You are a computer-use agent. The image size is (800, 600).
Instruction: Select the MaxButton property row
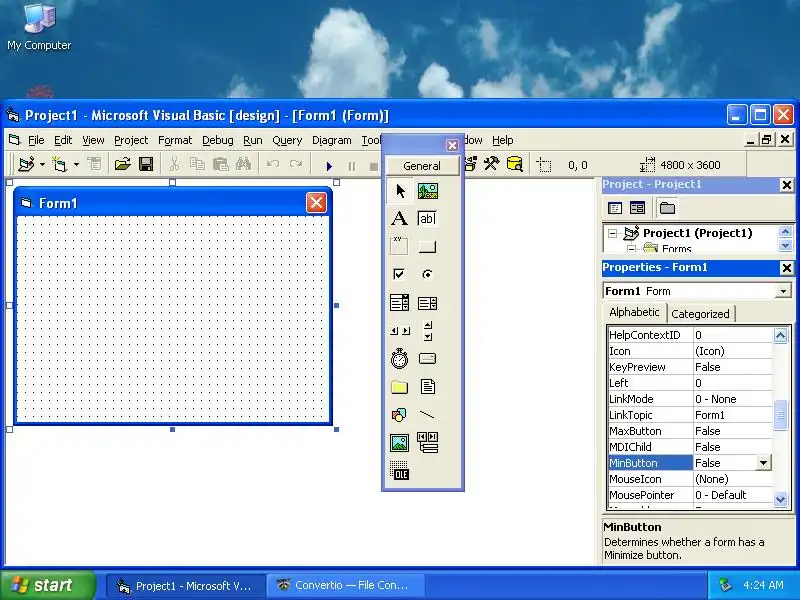(x=690, y=431)
